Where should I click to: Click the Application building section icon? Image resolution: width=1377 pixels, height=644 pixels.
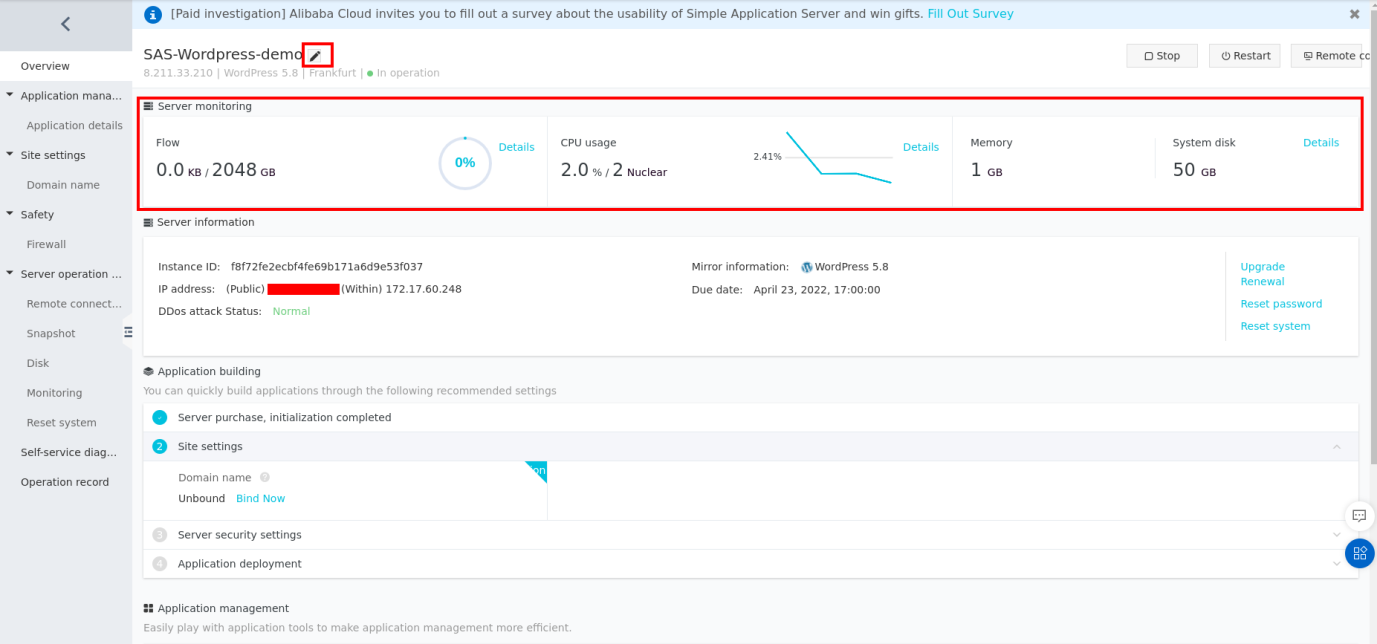pyautogui.click(x=149, y=371)
